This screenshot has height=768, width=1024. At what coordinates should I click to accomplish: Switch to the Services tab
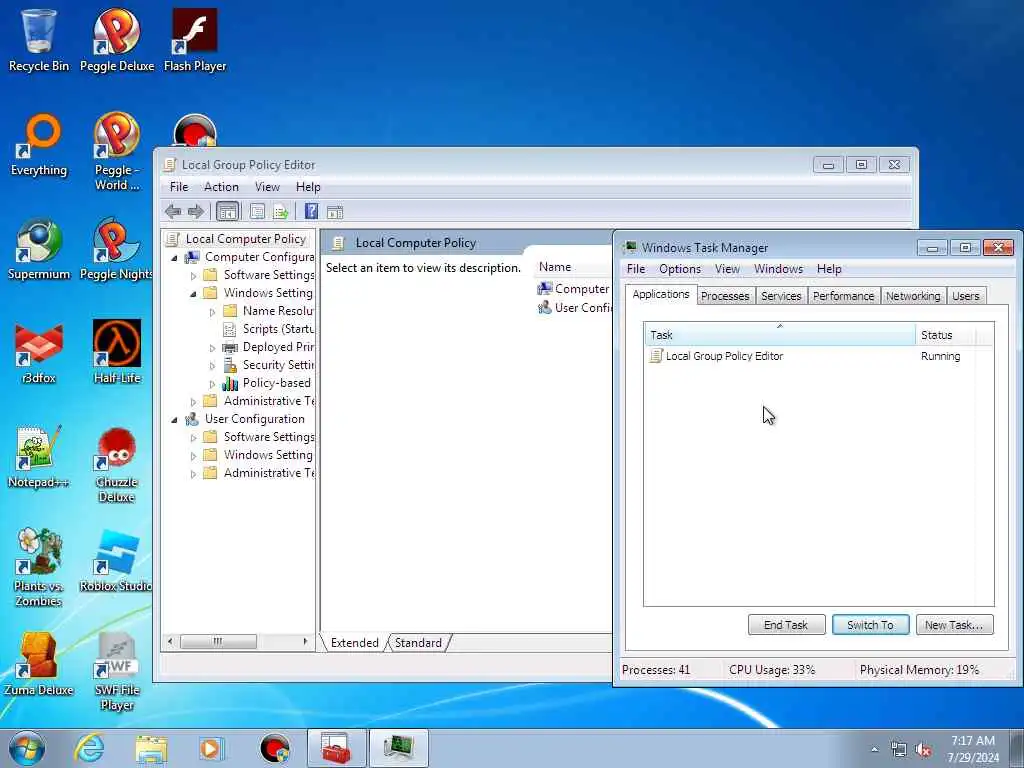[780, 296]
